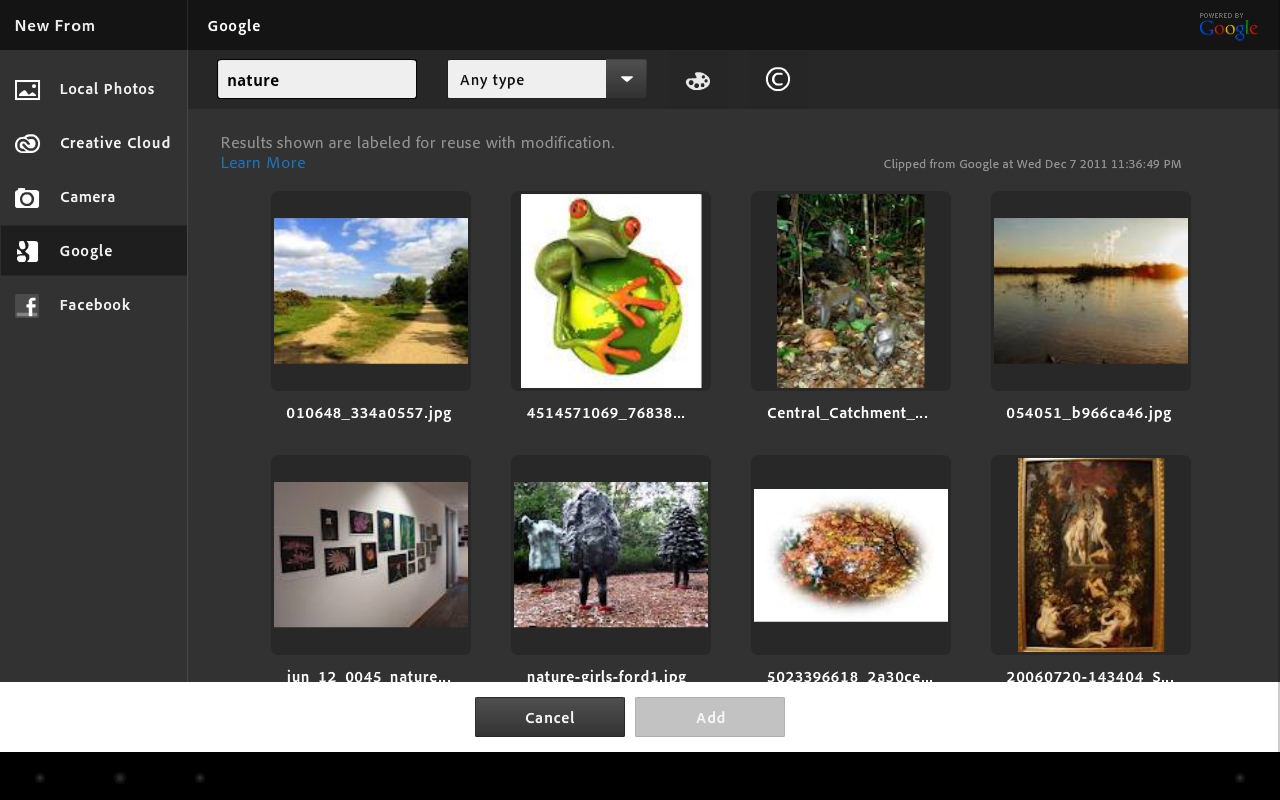Open the color filter palette icon

697,79
